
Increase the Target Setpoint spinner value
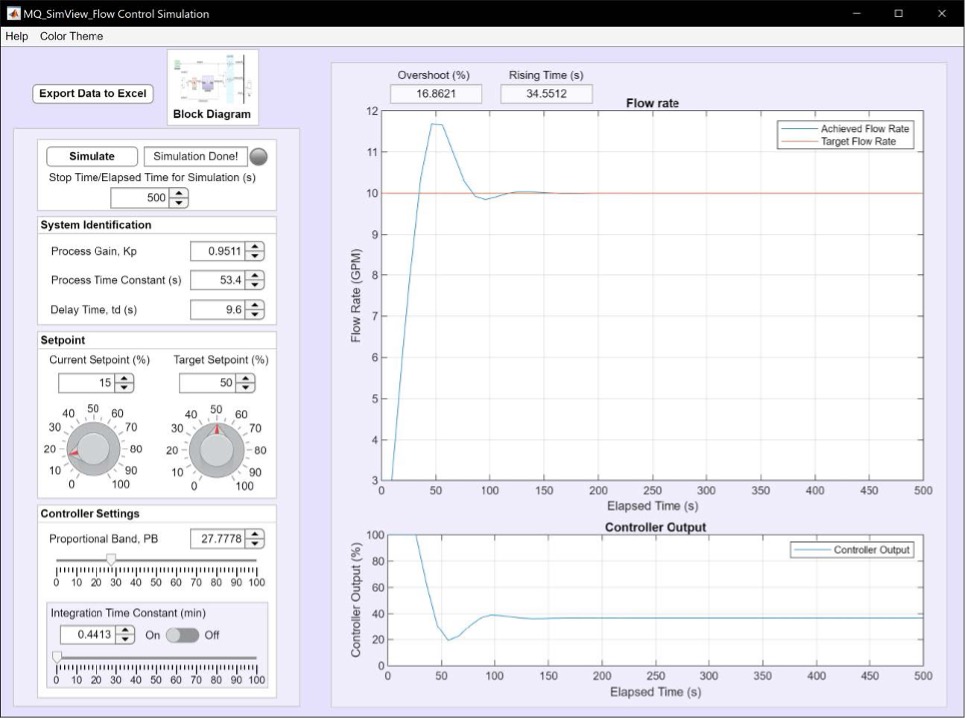tap(245, 378)
